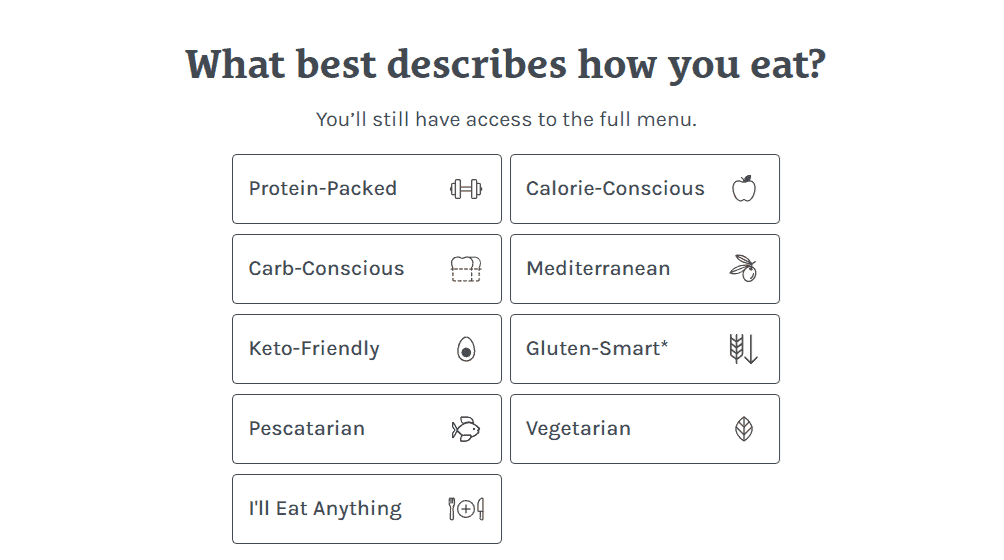1004x560 pixels.
Task: Click the bread slice icon on Carb-Conscious
Action: pos(466,269)
